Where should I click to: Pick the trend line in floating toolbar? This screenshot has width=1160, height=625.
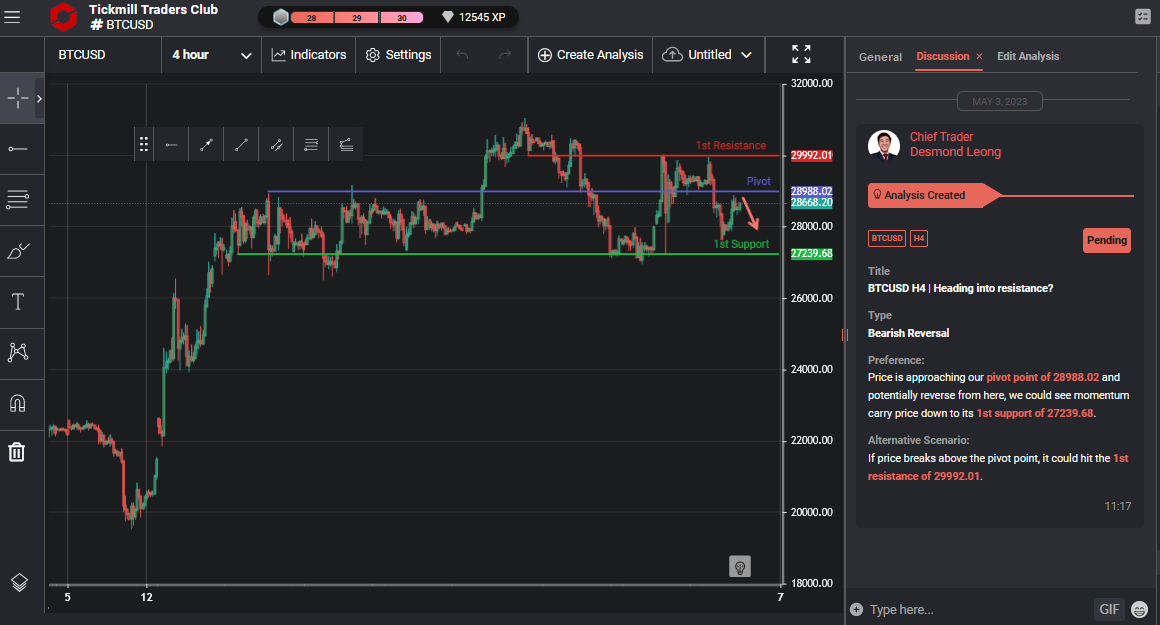[x=241, y=144]
